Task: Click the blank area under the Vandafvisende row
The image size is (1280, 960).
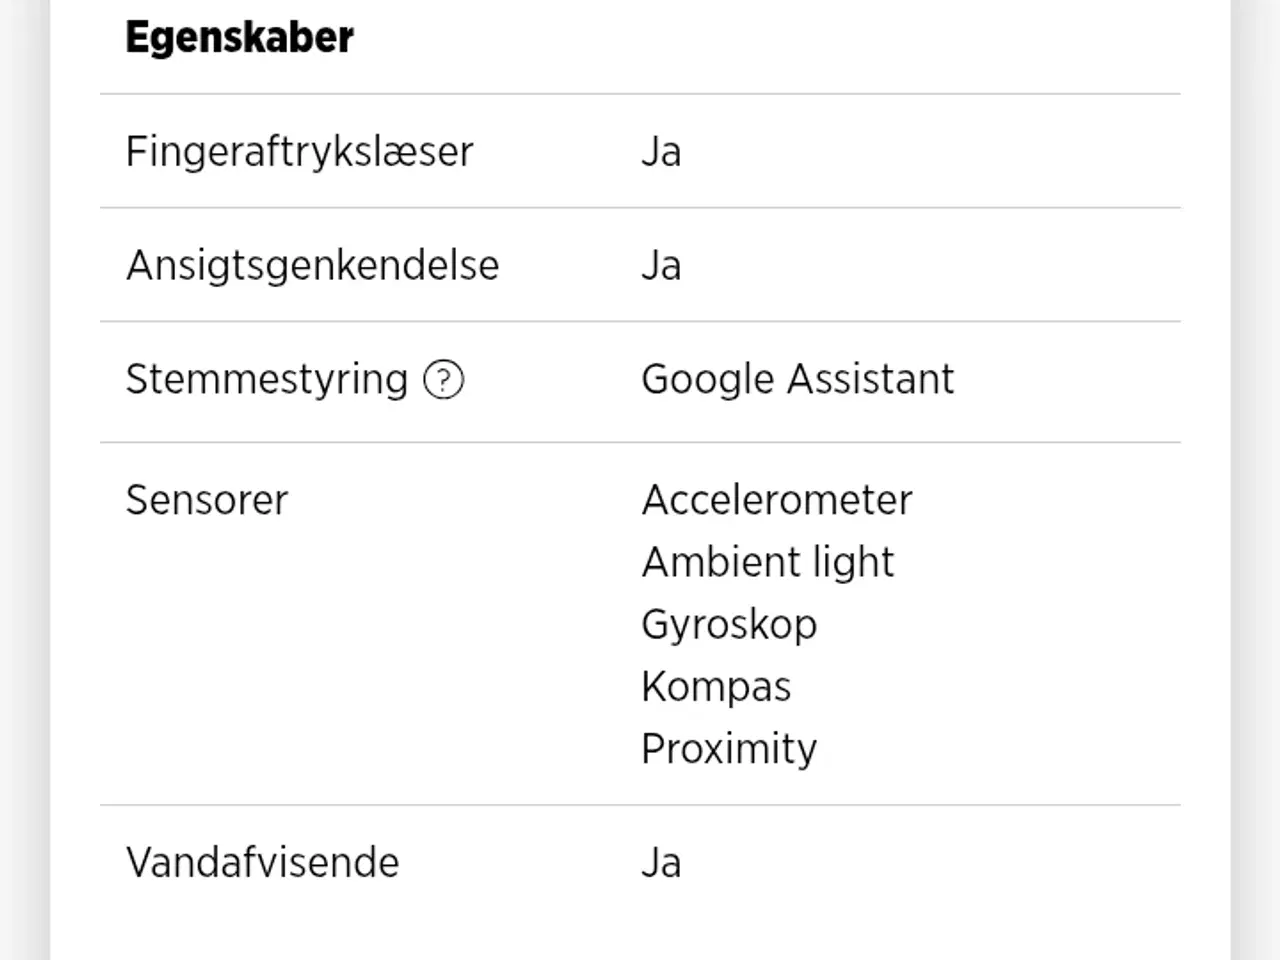Action: point(640,930)
